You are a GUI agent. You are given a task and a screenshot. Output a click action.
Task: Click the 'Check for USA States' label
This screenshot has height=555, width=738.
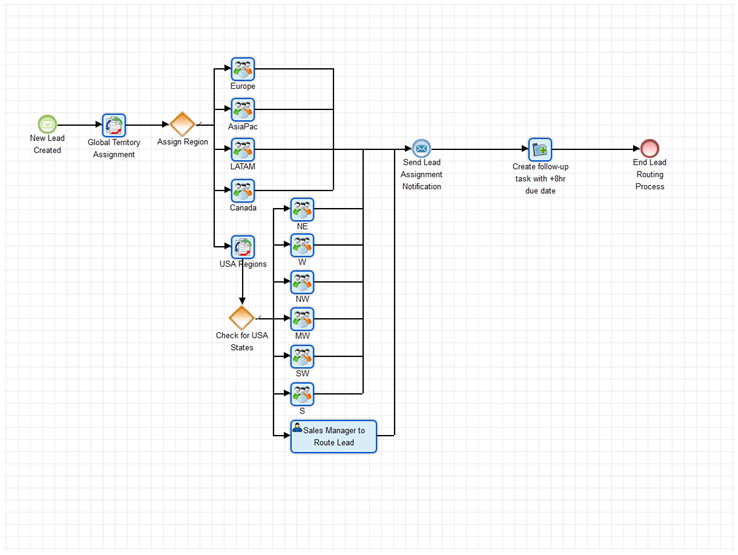242,341
